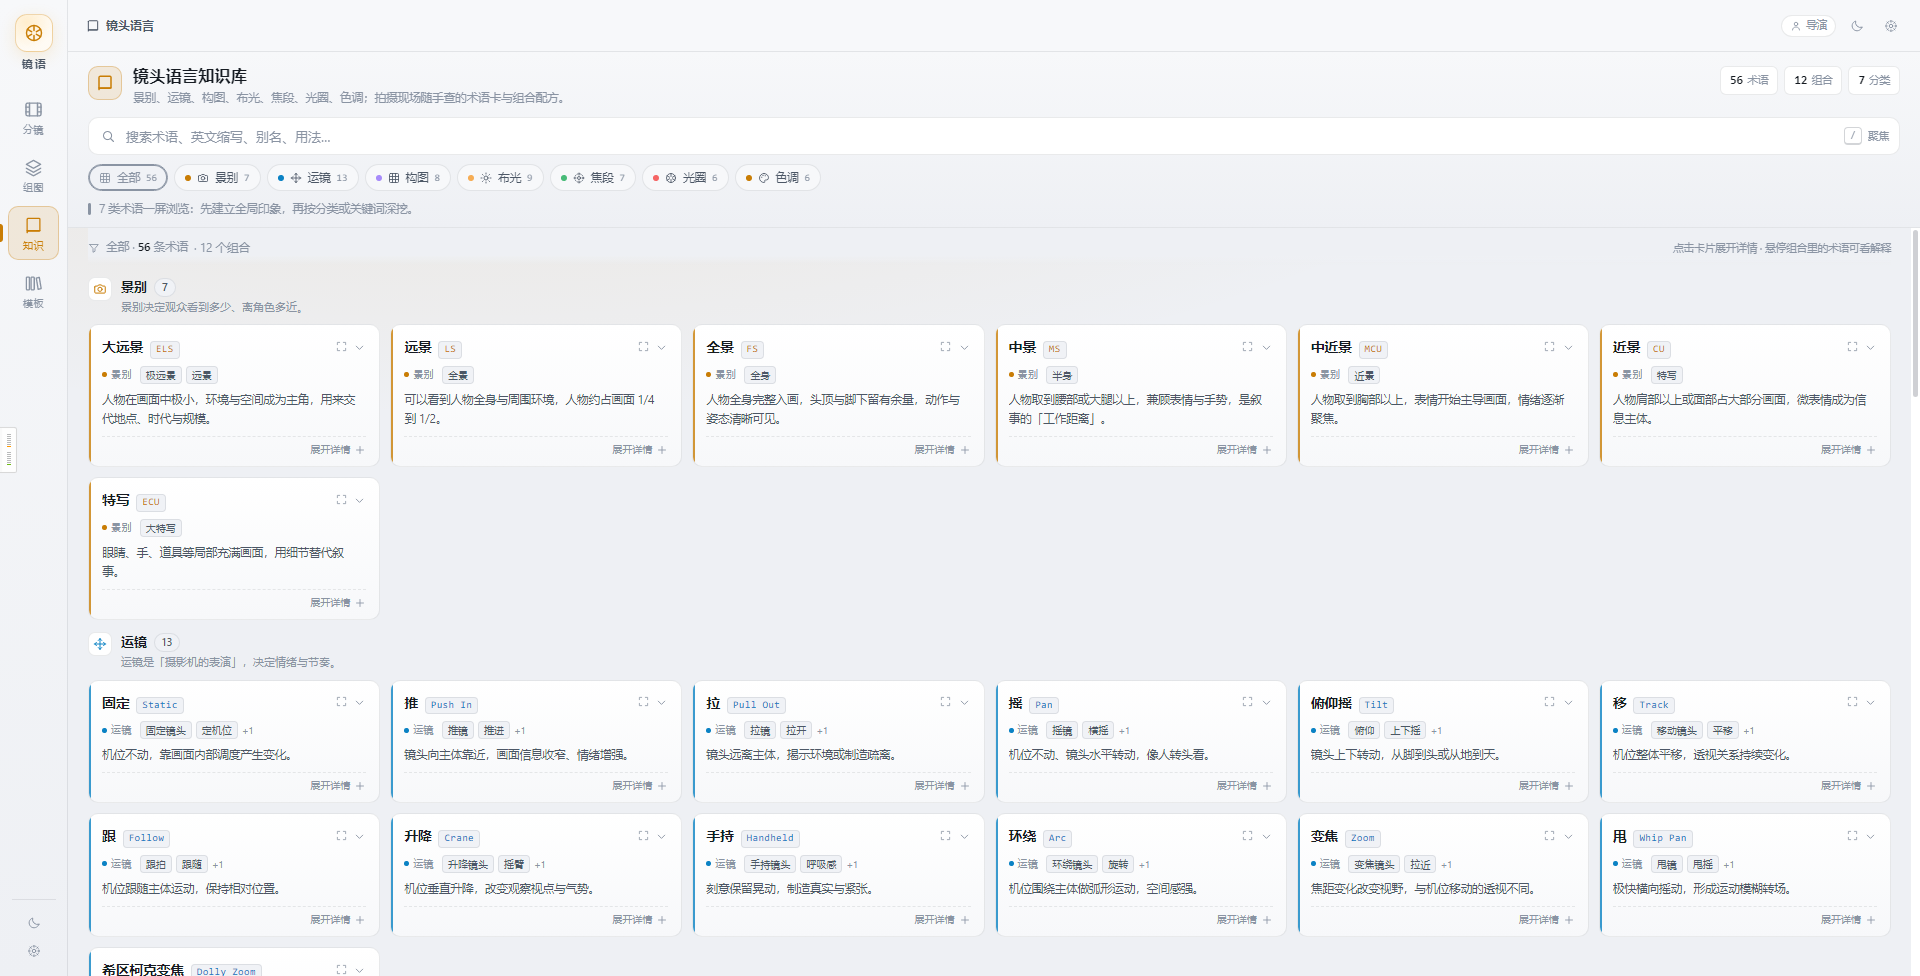The image size is (1920, 976).
Task: Select the 布光 9 filter chip
Action: pos(500,178)
